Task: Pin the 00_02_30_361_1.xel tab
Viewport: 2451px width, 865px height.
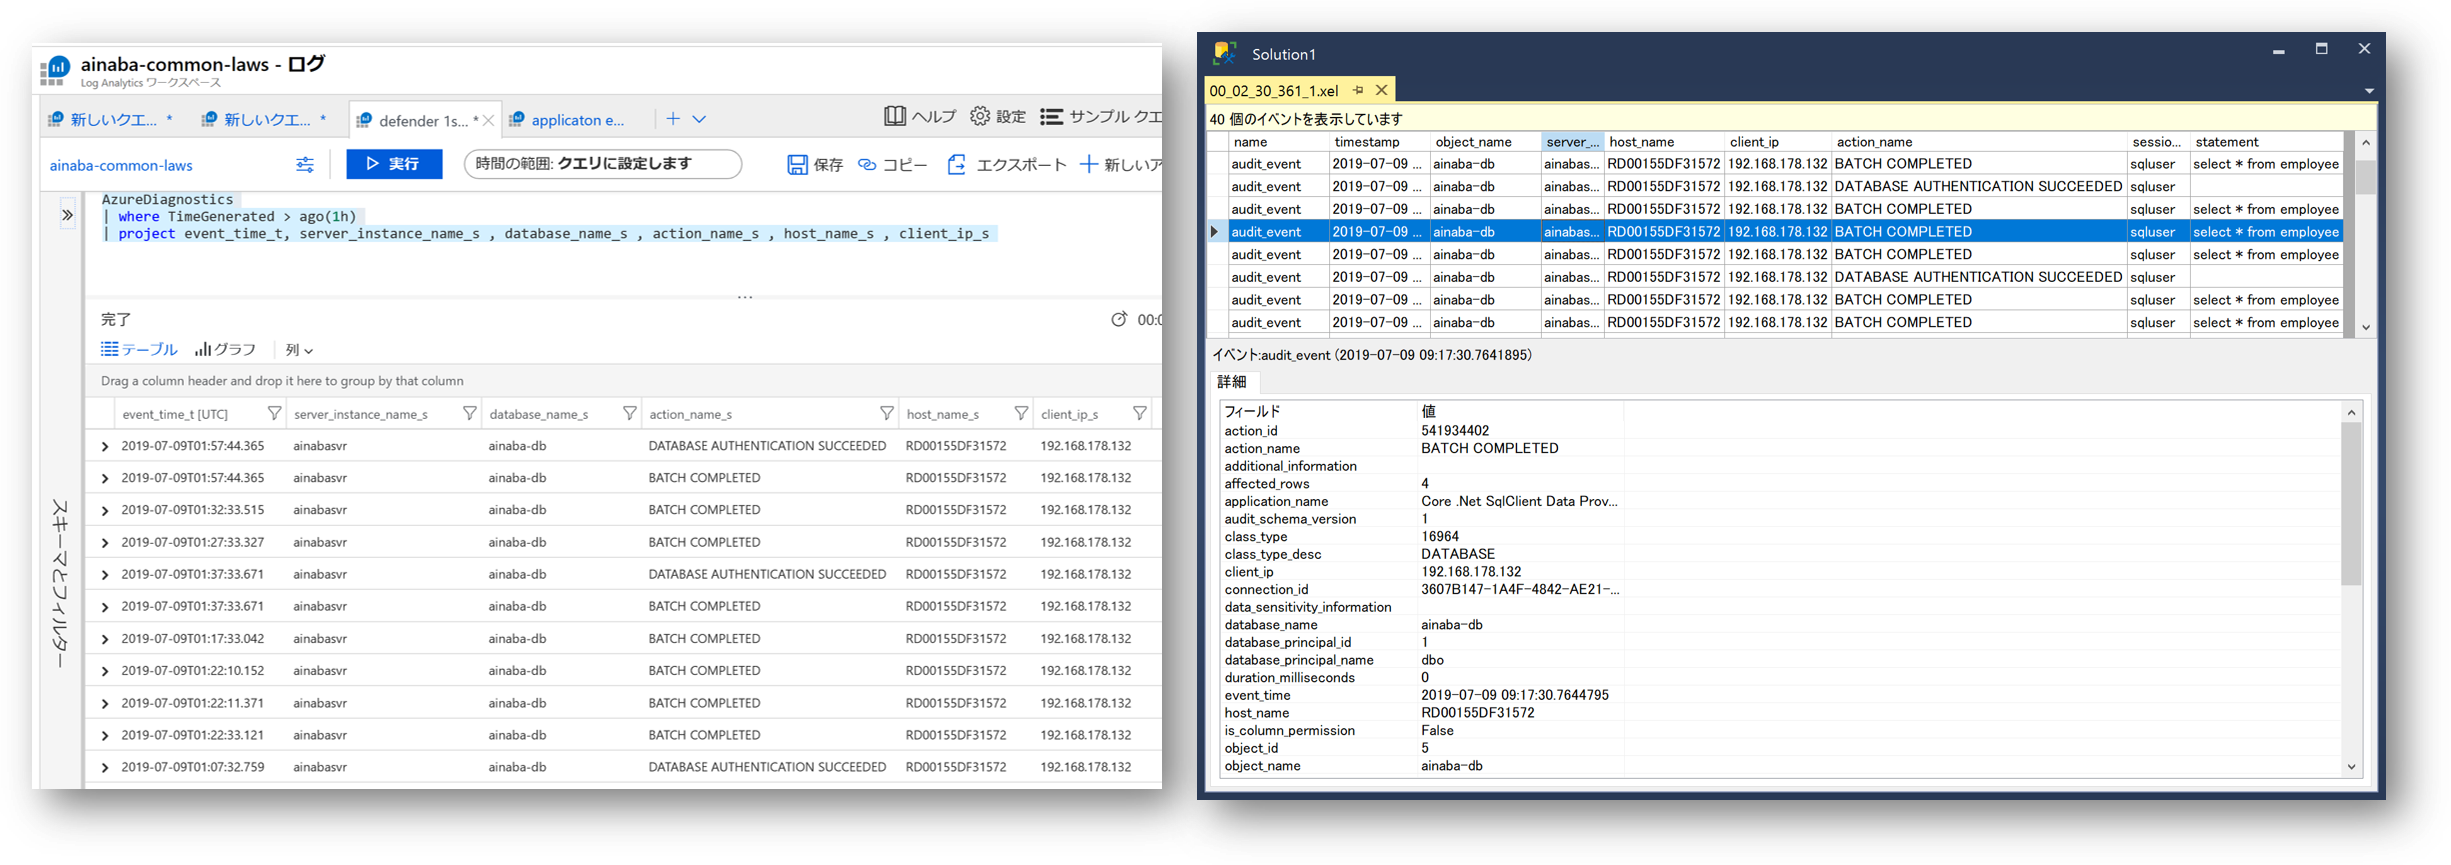Action: [x=1358, y=90]
